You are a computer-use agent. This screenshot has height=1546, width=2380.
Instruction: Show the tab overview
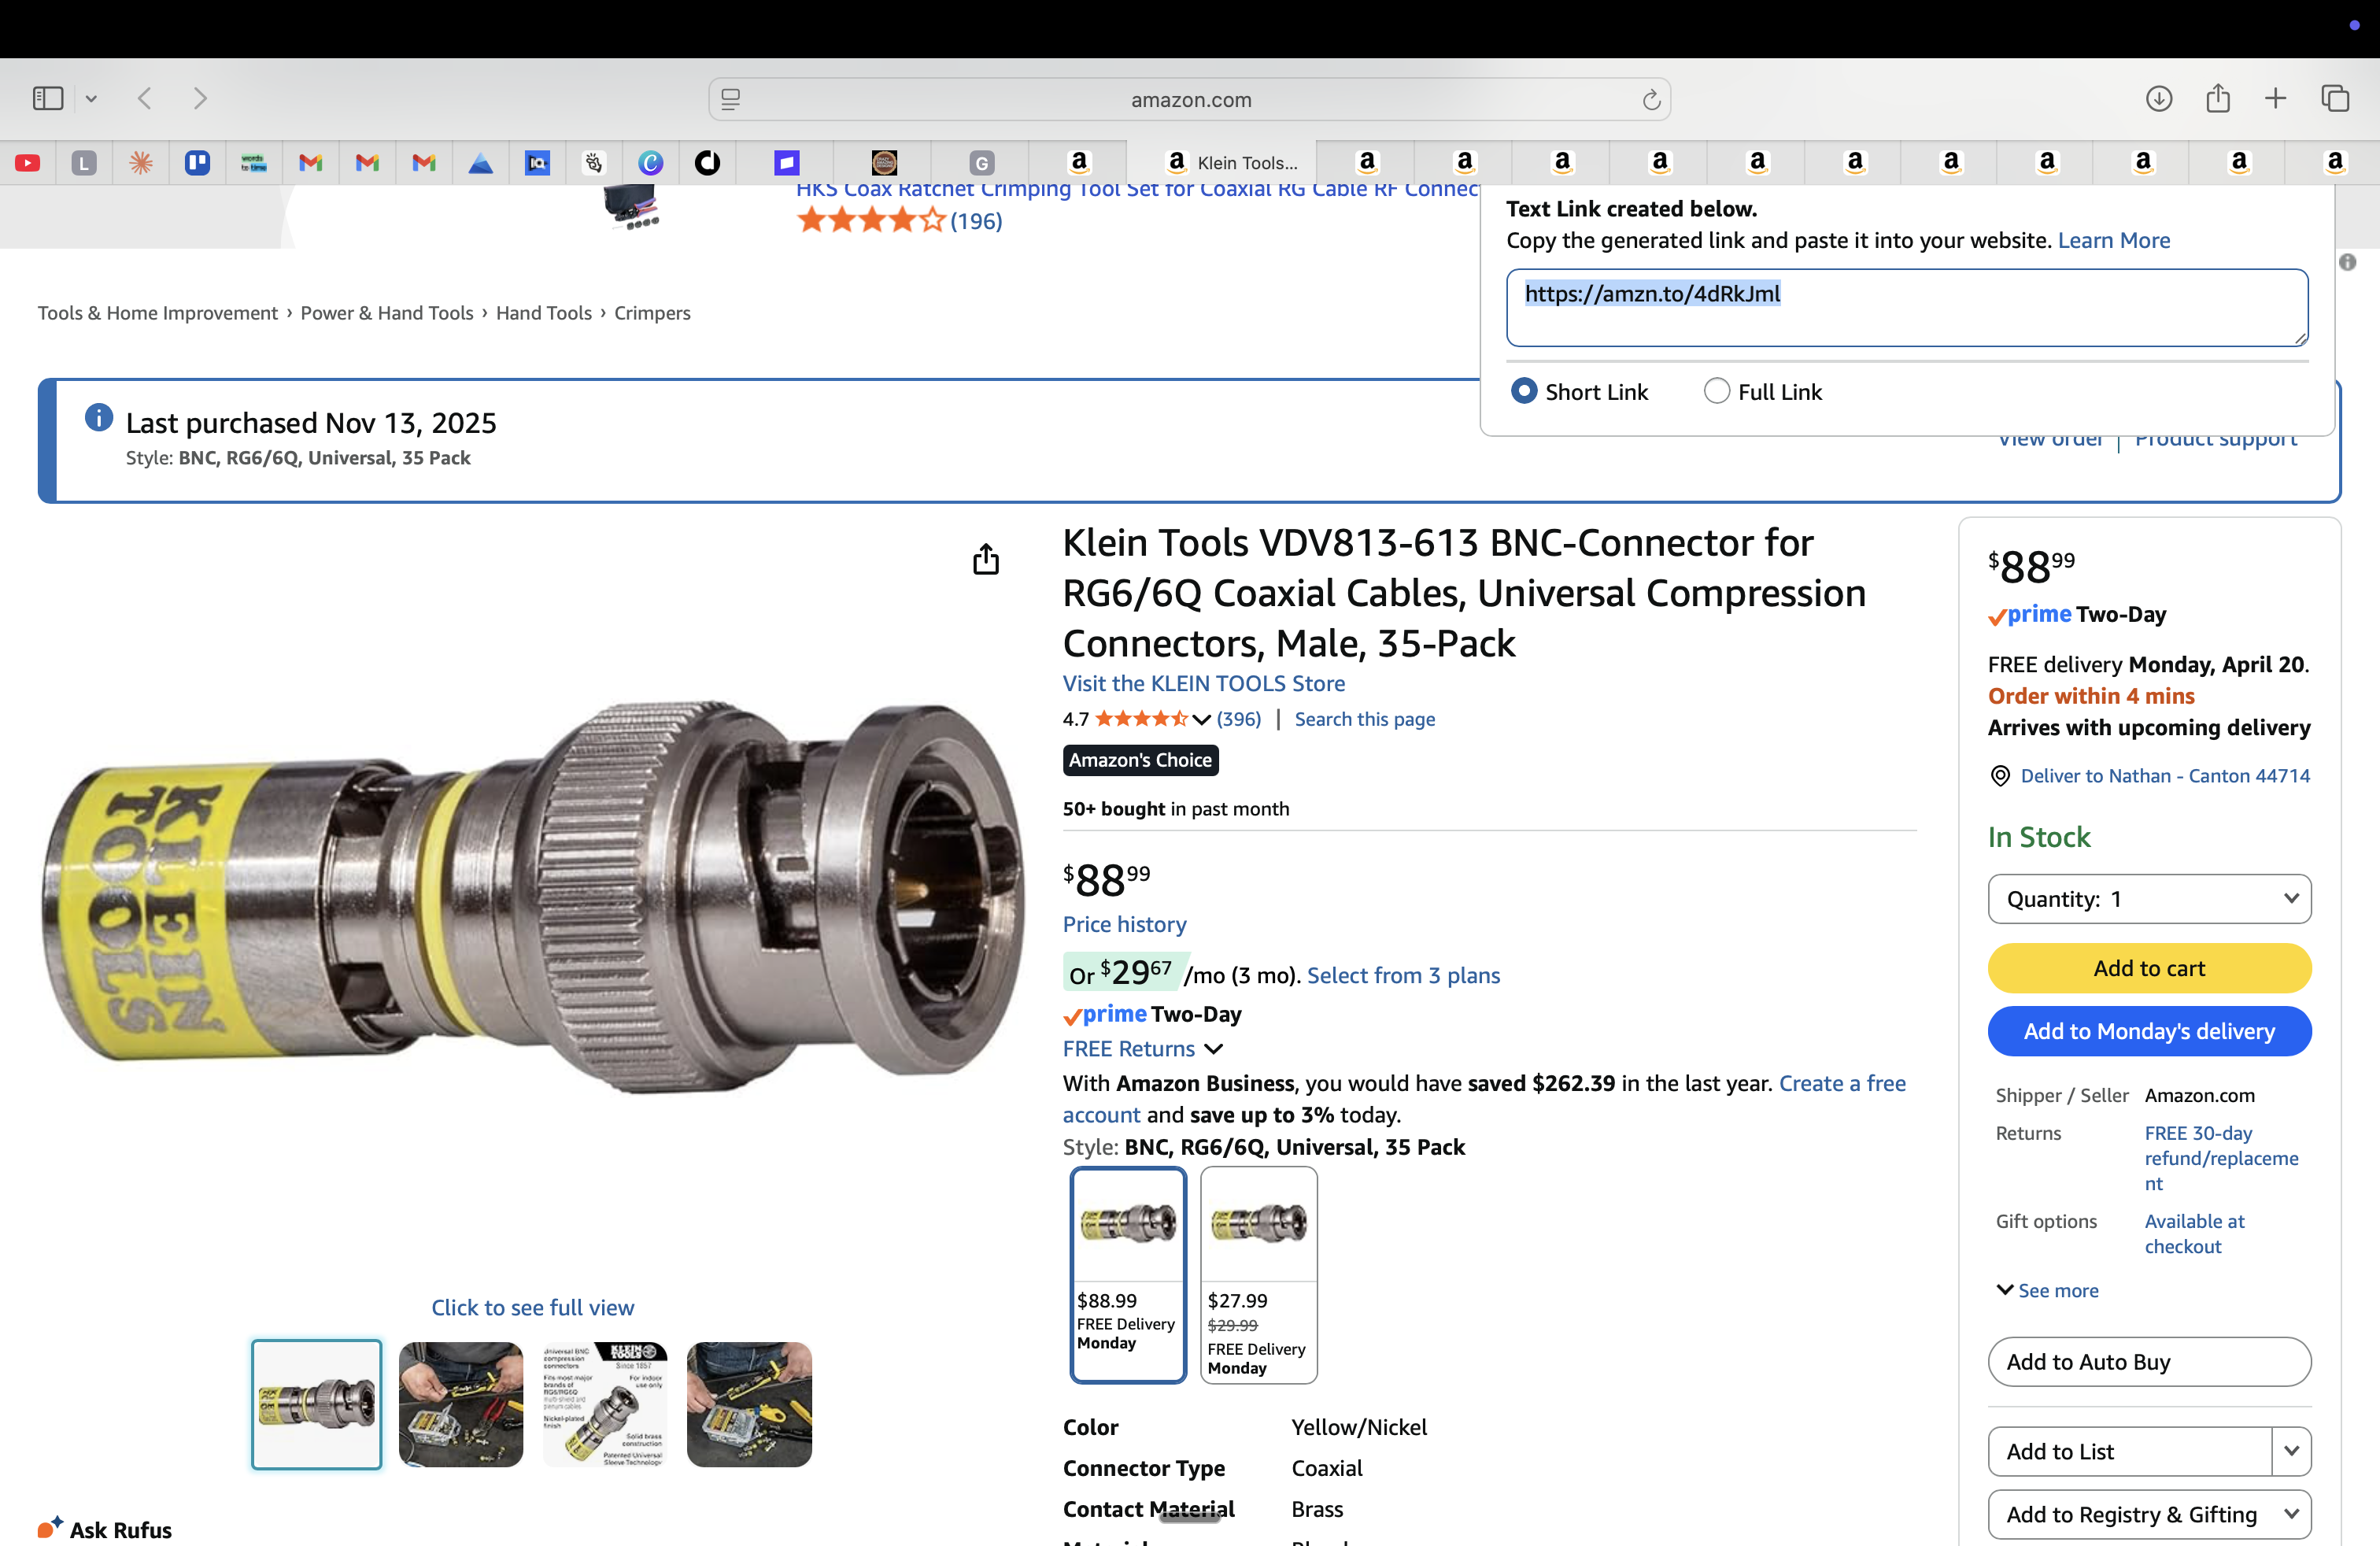2335,98
